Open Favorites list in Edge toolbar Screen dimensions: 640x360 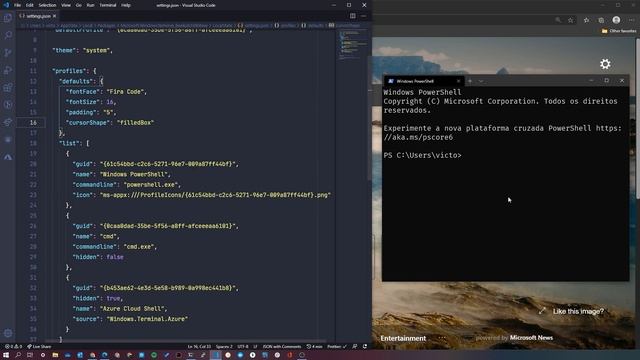point(587,20)
